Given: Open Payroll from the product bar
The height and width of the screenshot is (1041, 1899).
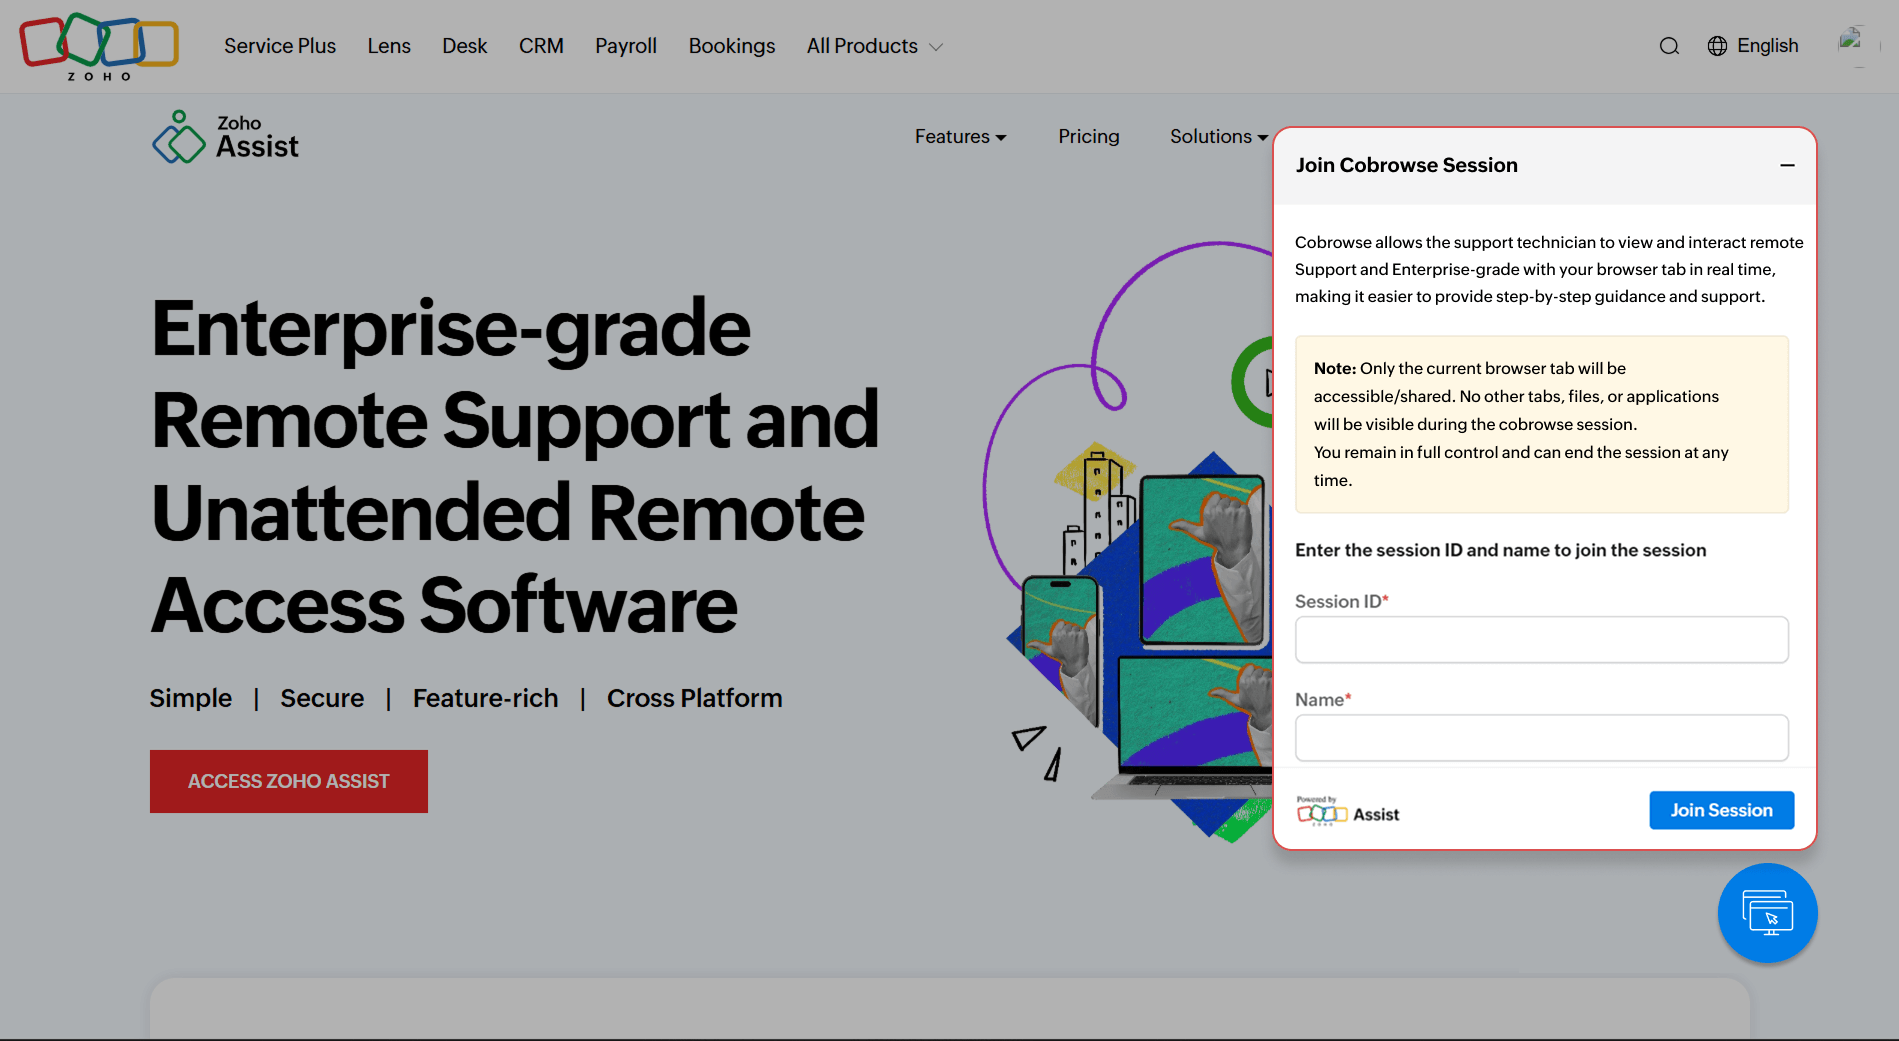Looking at the screenshot, I should tap(626, 46).
